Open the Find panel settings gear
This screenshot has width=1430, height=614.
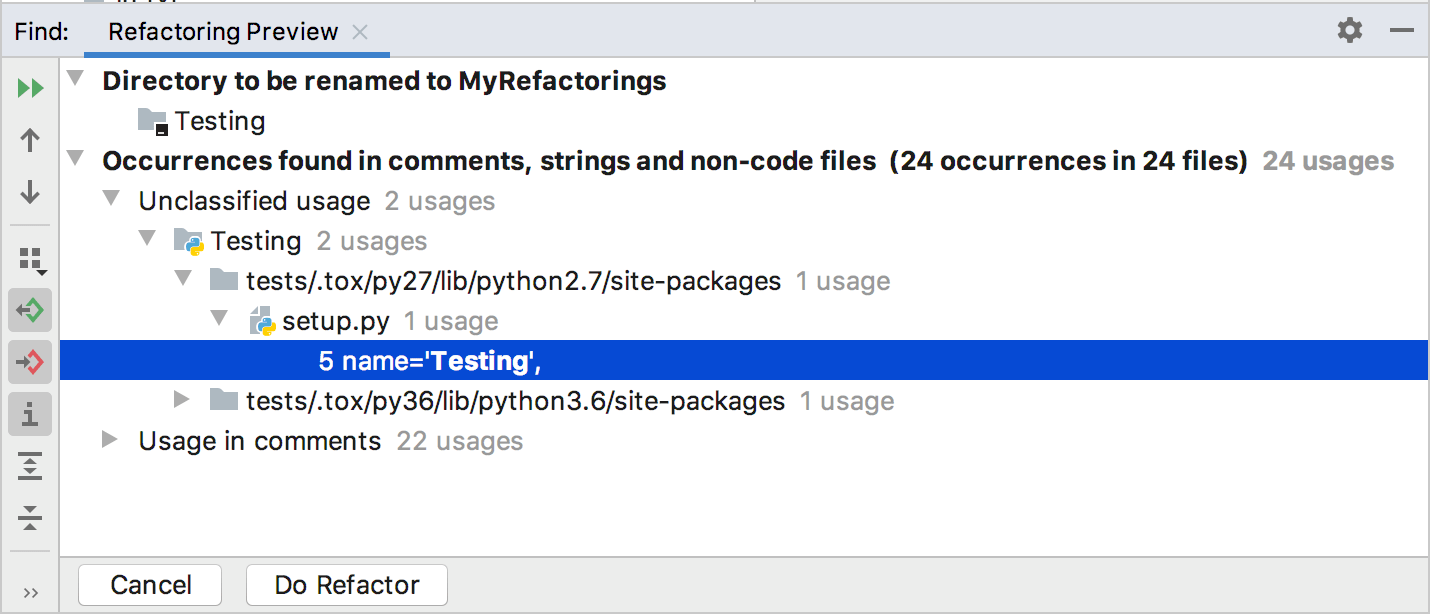[1349, 31]
